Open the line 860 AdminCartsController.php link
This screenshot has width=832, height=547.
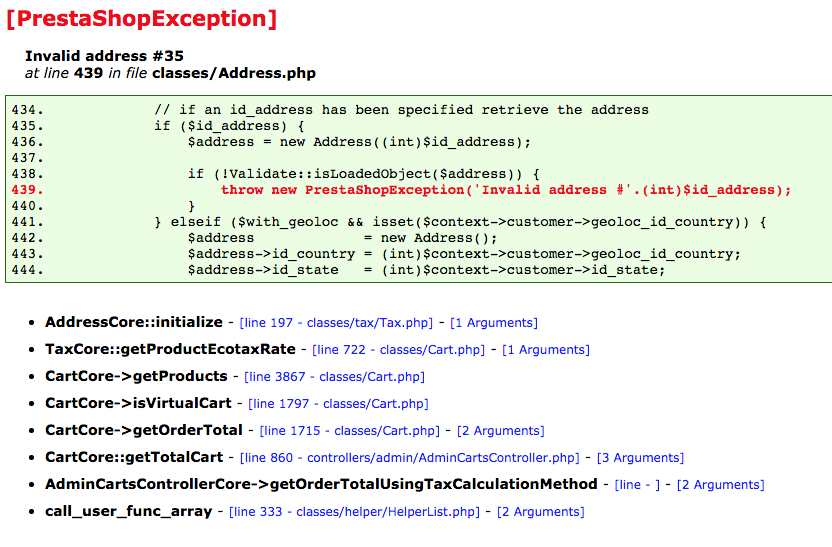pos(410,458)
